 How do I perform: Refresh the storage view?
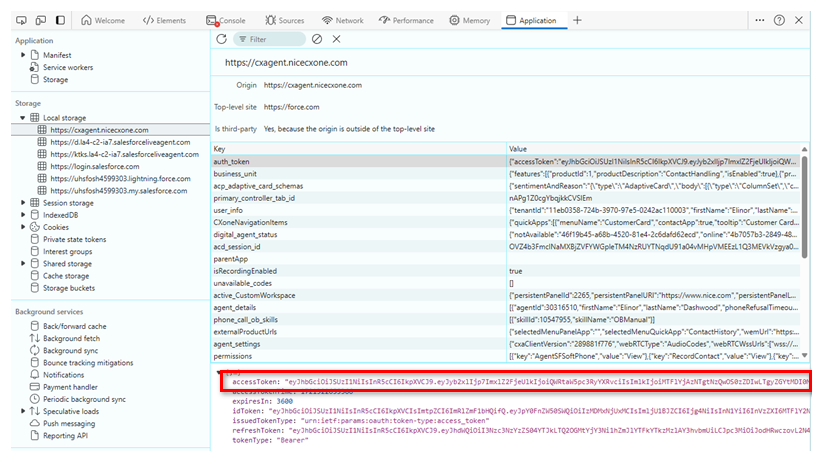point(222,39)
